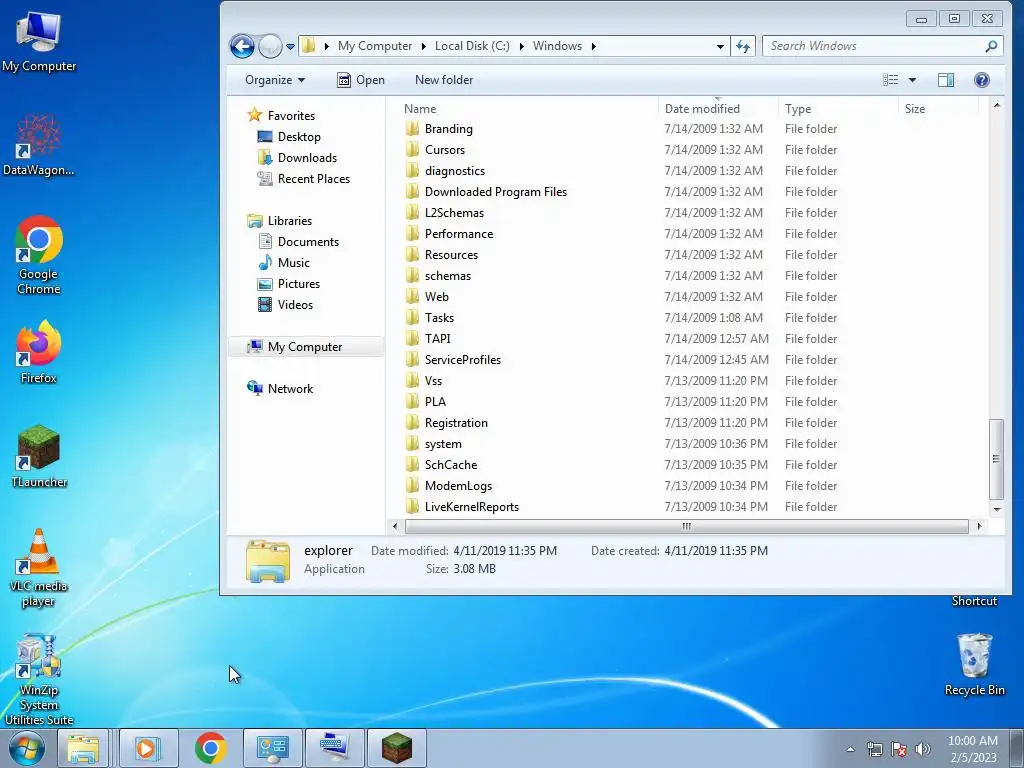Select the Tasks folder icon
Image resolution: width=1024 pixels, height=768 pixels.
coord(412,317)
